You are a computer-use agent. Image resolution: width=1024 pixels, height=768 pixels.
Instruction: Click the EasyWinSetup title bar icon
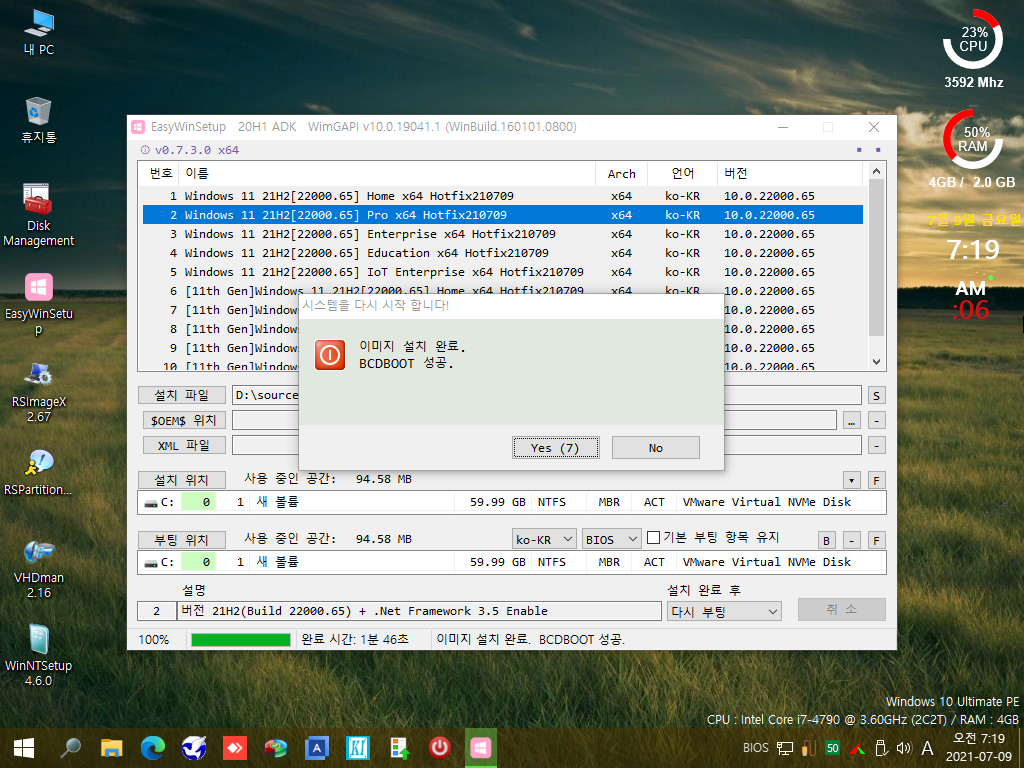pos(138,127)
